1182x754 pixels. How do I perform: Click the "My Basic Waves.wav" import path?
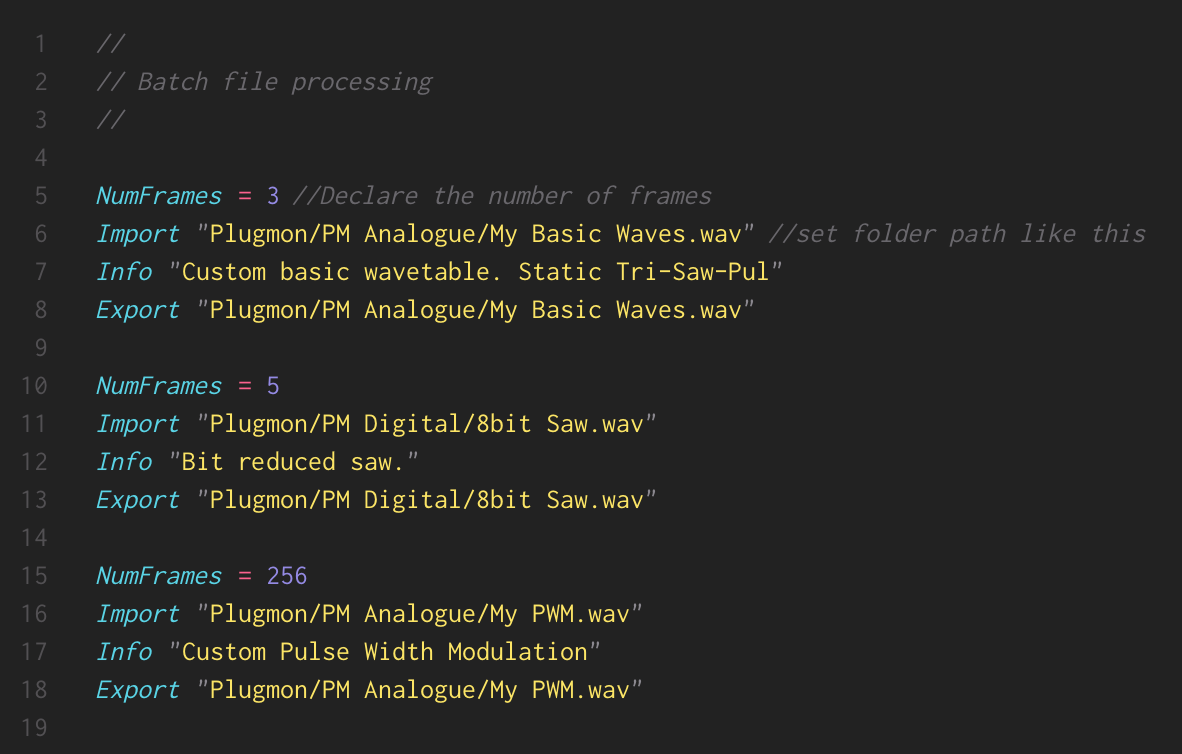click(x=475, y=234)
